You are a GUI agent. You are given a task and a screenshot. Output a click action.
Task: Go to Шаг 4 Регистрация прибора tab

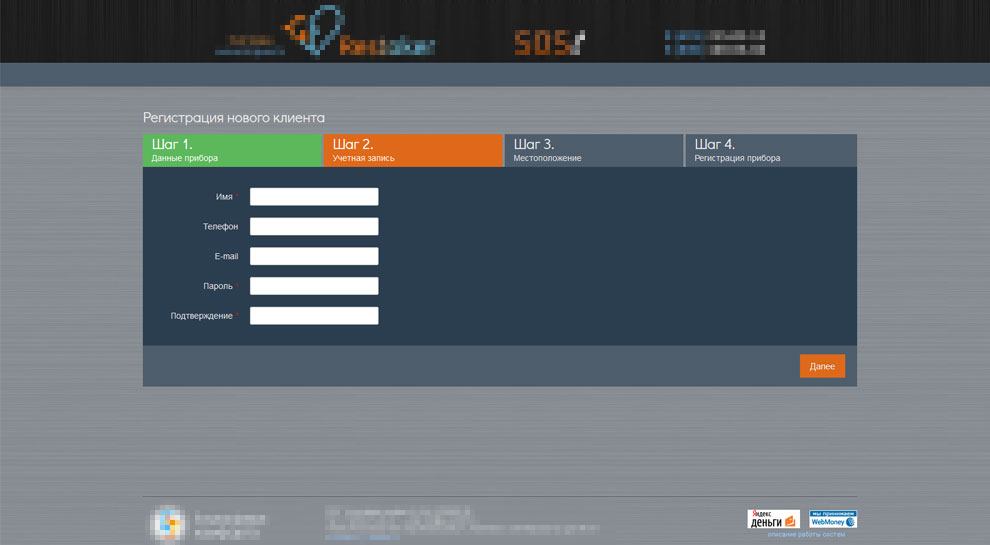pos(771,150)
